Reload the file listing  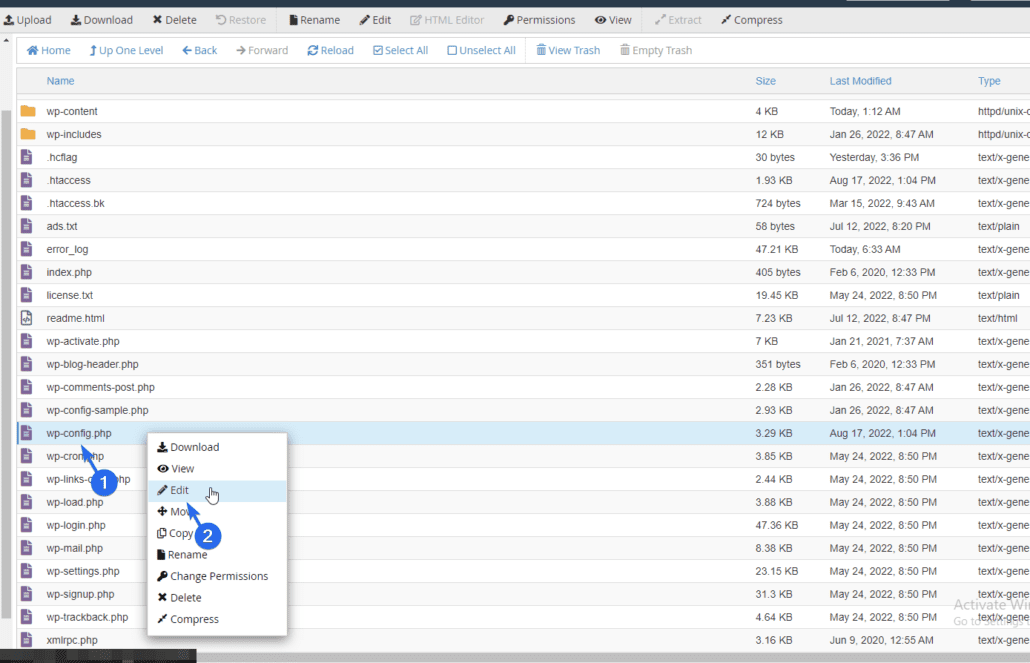tap(330, 50)
